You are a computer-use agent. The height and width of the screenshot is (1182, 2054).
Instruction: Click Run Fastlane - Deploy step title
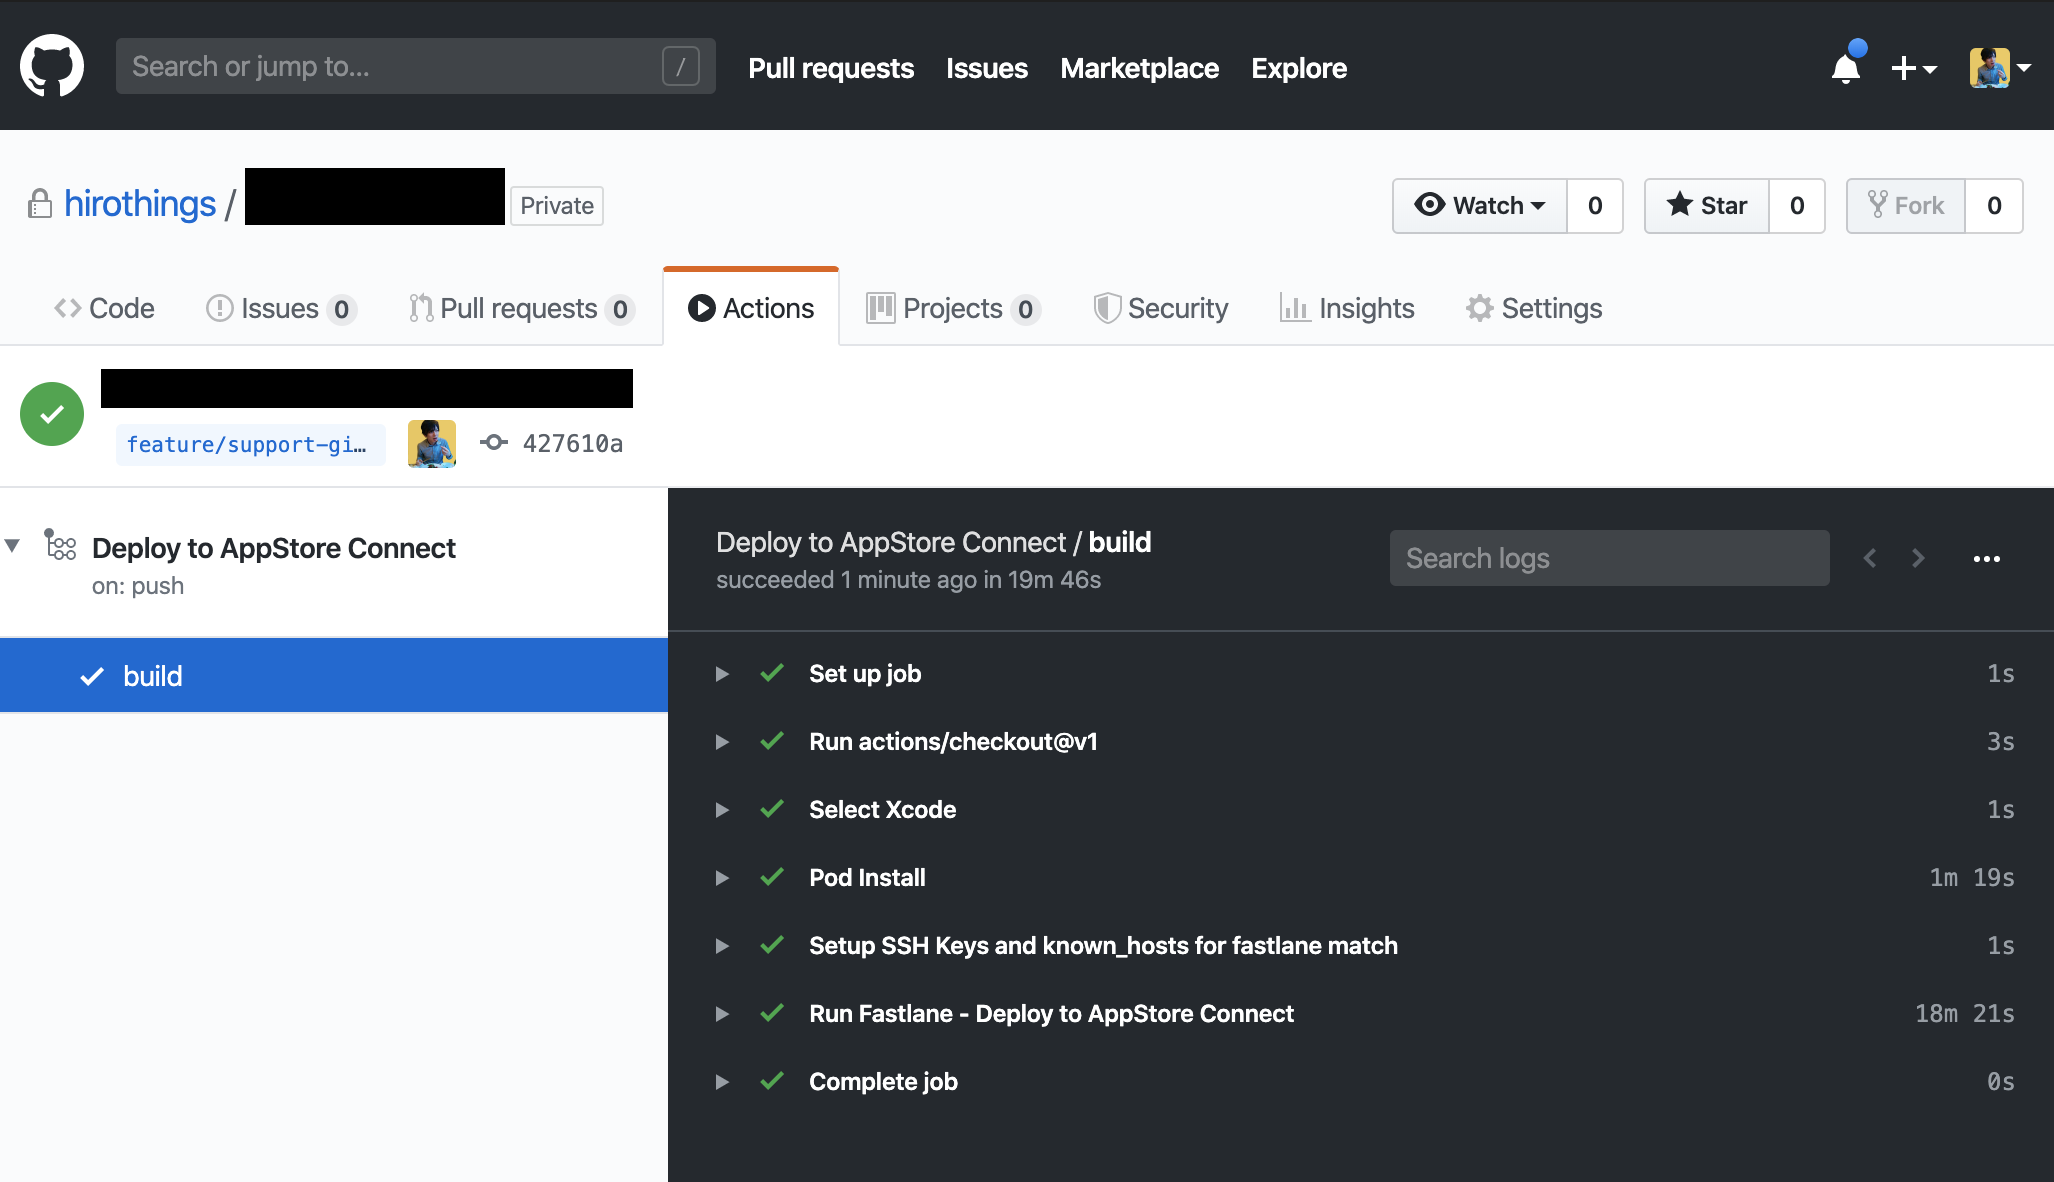tap(1051, 1014)
